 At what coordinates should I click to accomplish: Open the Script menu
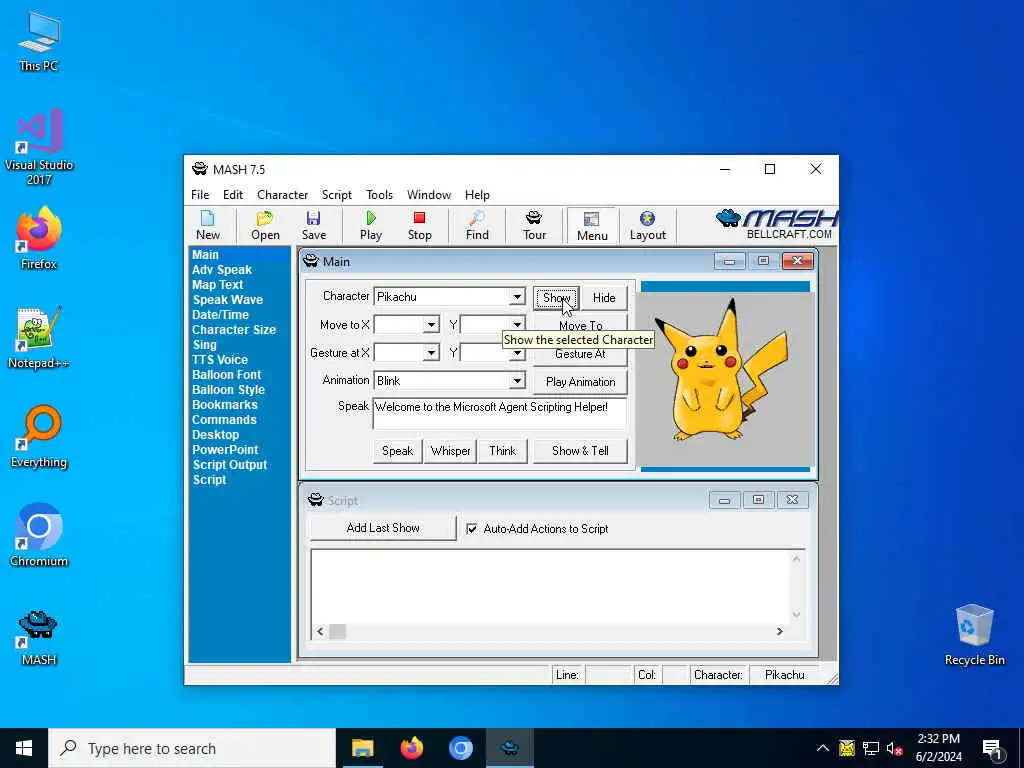pyautogui.click(x=336, y=195)
